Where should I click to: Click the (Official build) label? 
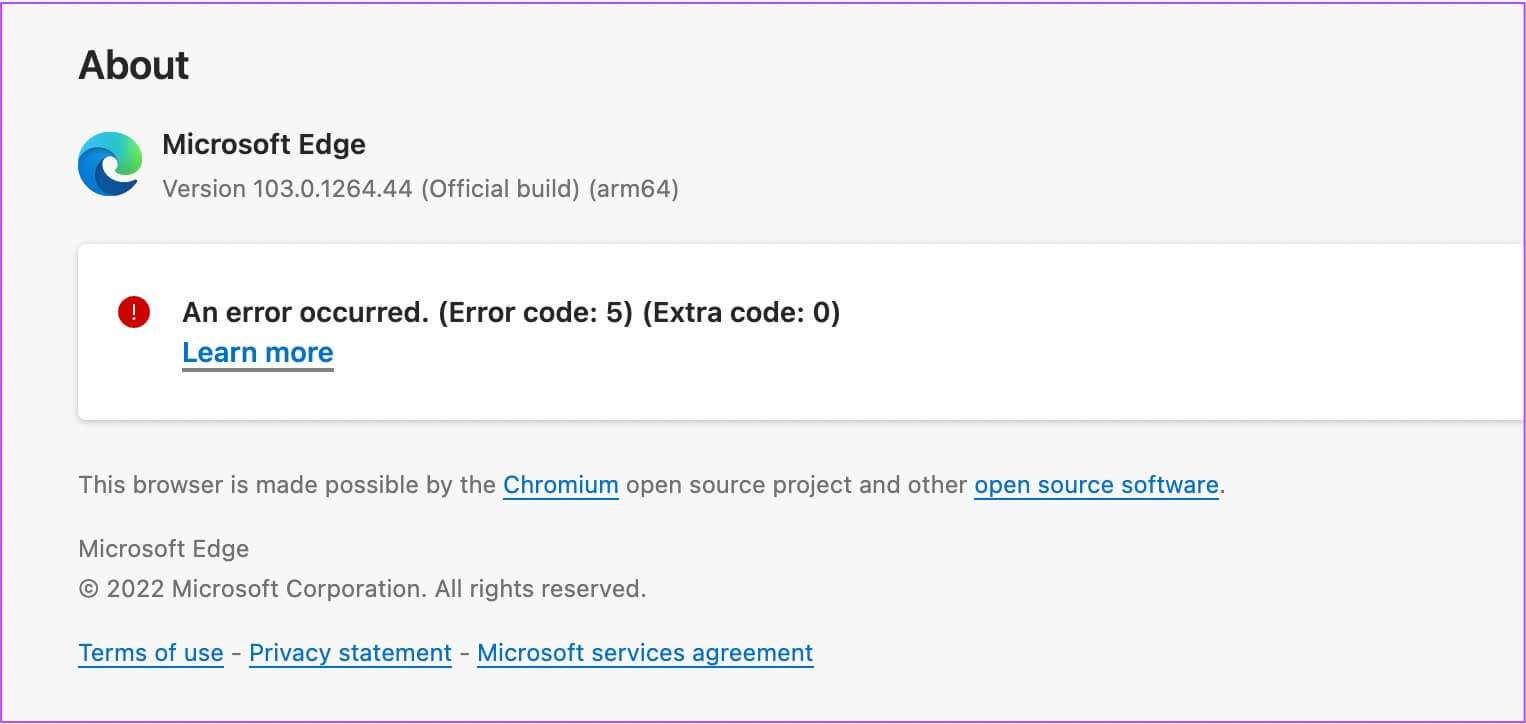500,189
